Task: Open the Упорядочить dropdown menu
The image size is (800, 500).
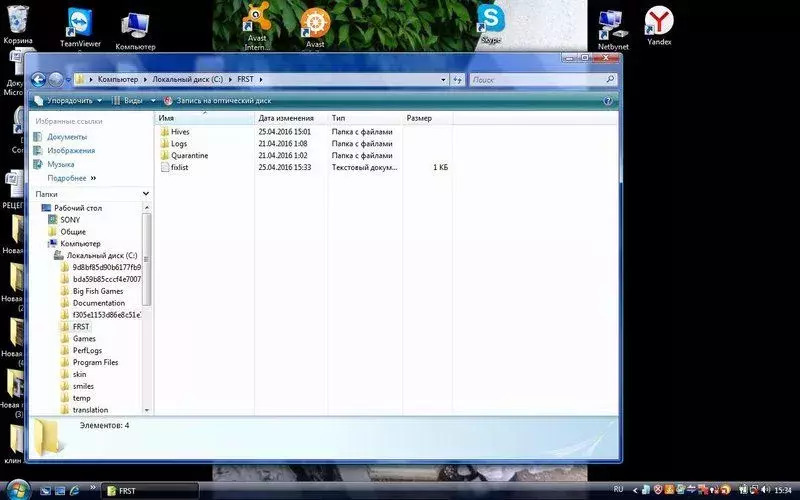Action: coord(68,101)
